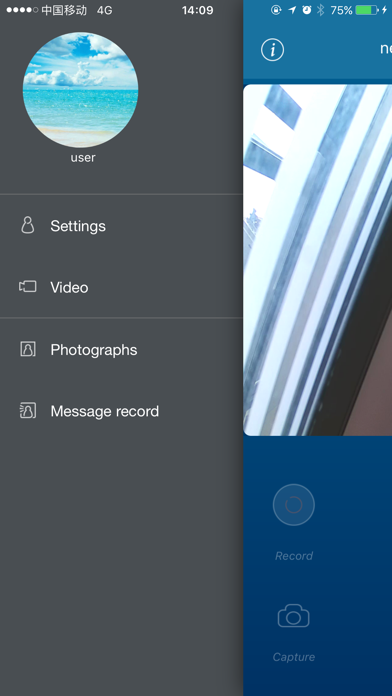Tap the "user" name label

pyautogui.click(x=83, y=158)
